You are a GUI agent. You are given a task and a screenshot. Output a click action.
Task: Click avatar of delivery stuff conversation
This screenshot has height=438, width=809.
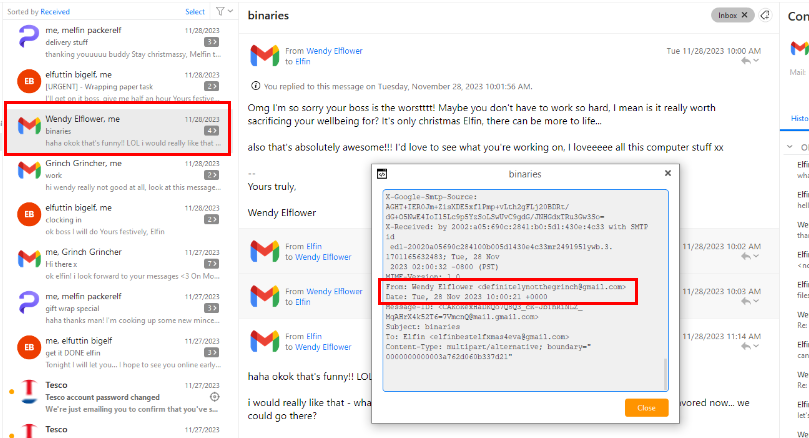pyautogui.click(x=29, y=37)
